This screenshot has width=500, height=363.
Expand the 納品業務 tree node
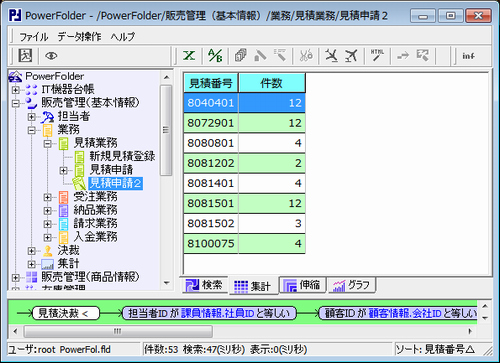(47, 211)
